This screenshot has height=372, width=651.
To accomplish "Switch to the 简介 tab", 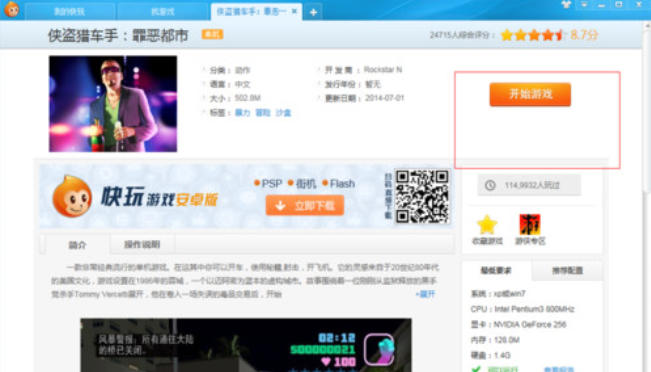I will 77,245.
